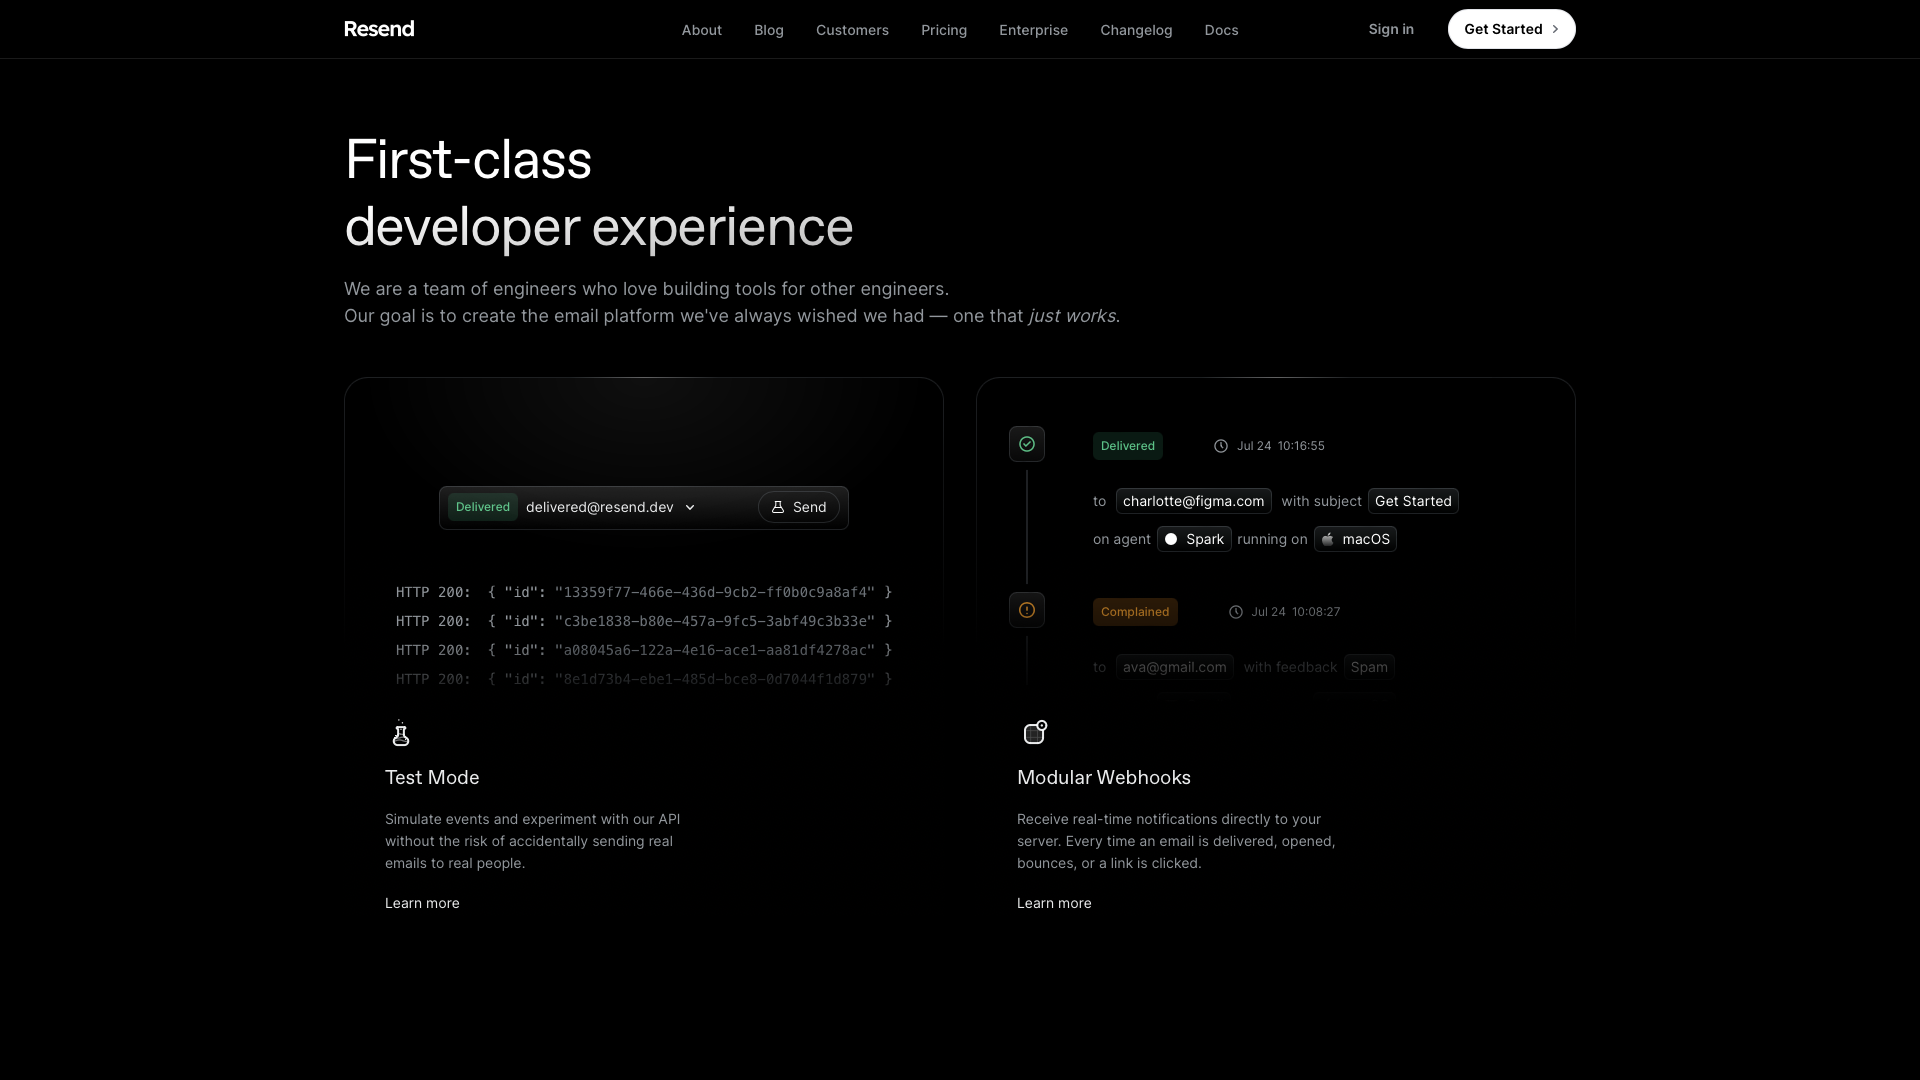This screenshot has height=1080, width=1920.
Task: Open the Docs link
Action: (x=1221, y=30)
